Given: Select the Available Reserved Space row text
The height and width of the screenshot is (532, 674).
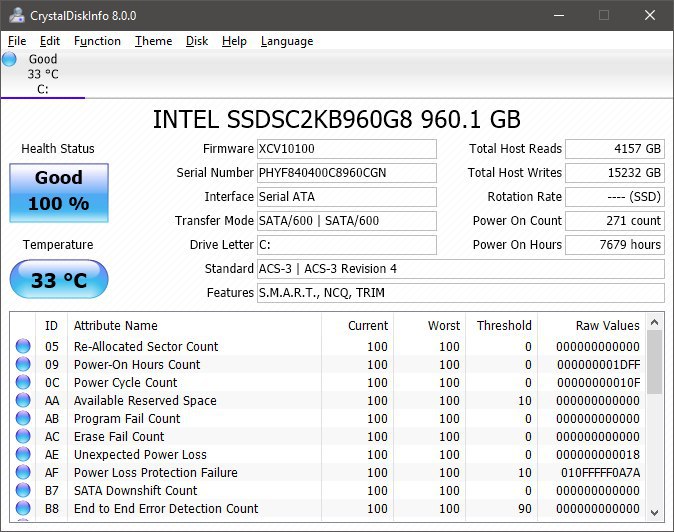Looking at the screenshot, I should coord(145,401).
